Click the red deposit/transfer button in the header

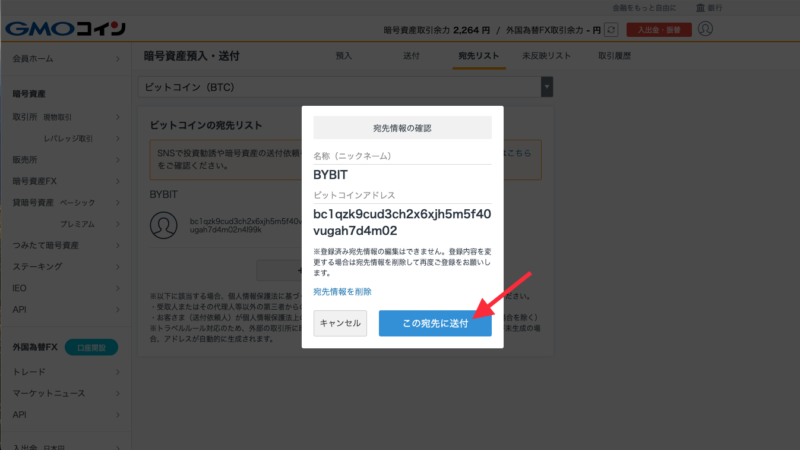[659, 30]
